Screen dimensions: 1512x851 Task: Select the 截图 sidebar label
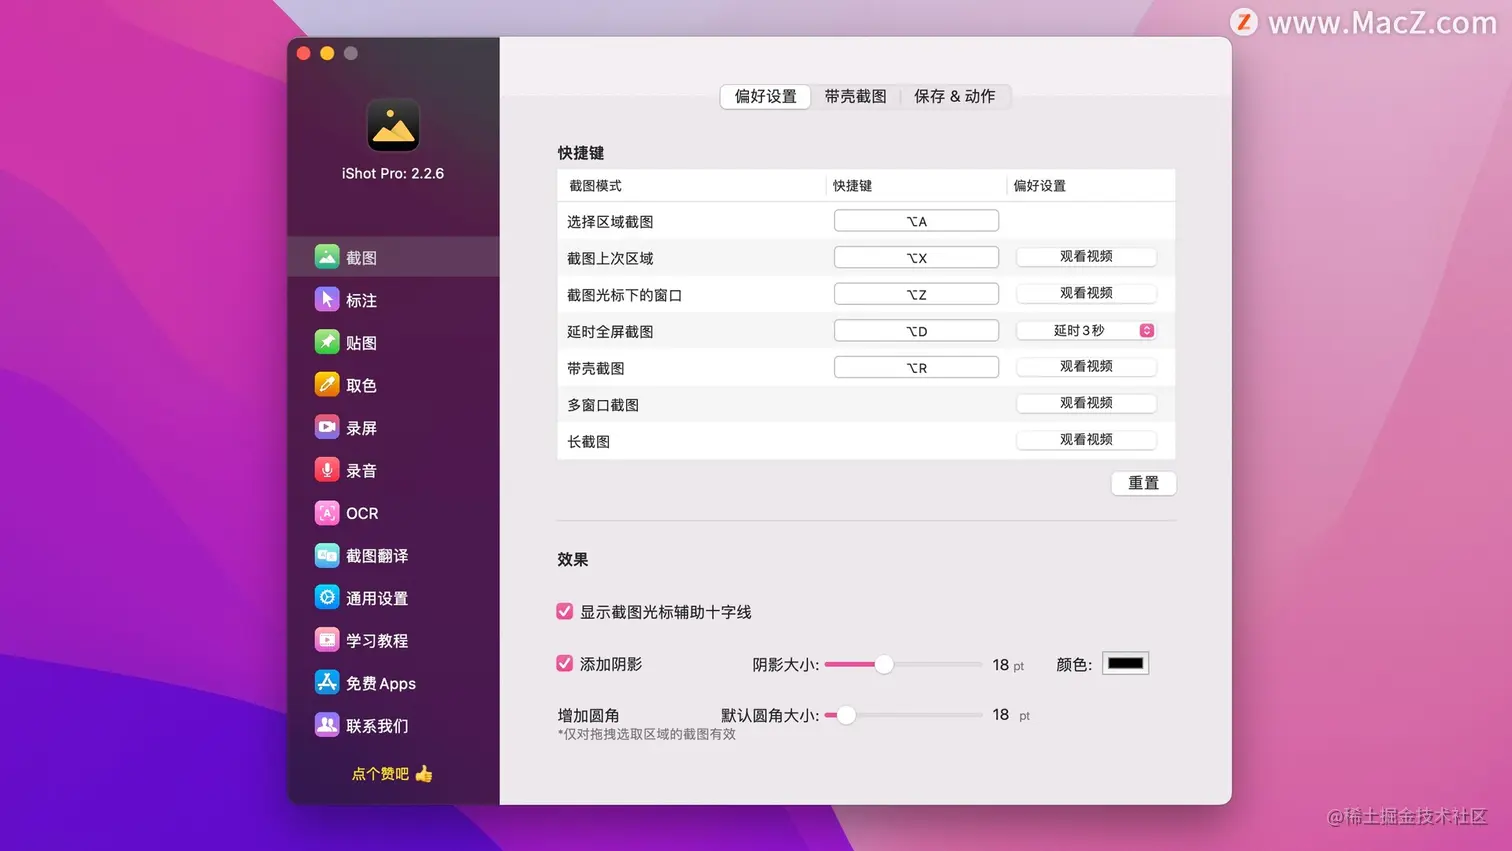[x=361, y=258]
